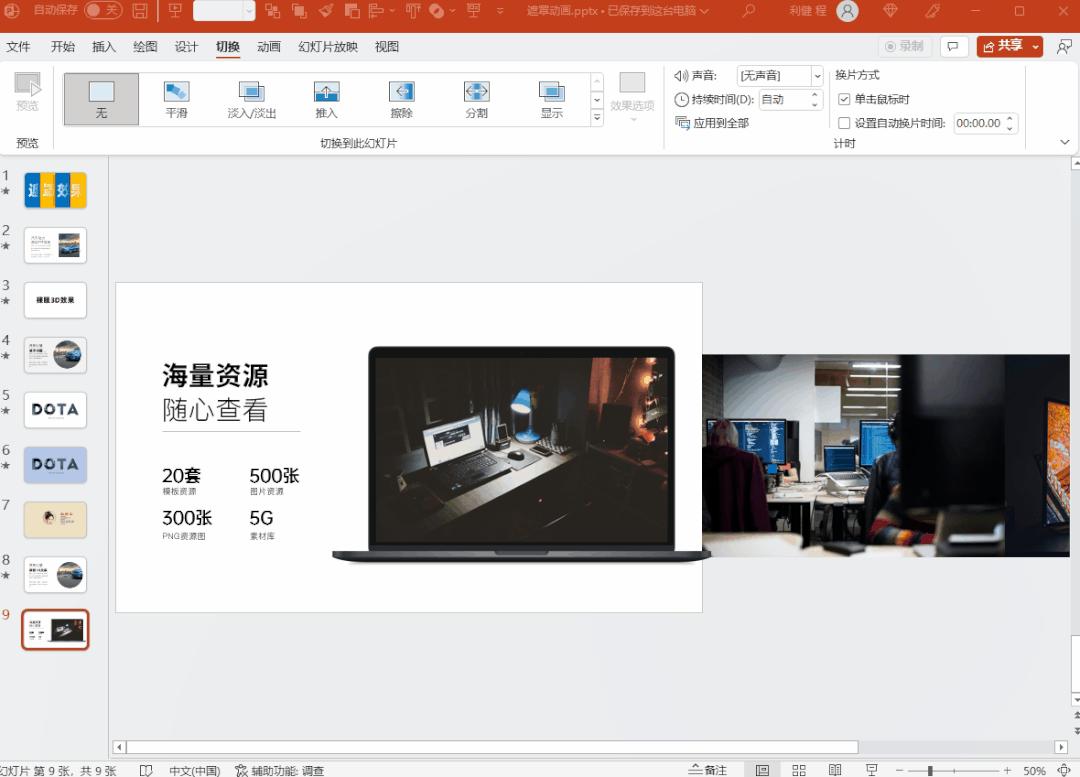Screen dimensions: 1080x777
Task: Apply the 擦除 transition to slide
Action: (x=401, y=99)
